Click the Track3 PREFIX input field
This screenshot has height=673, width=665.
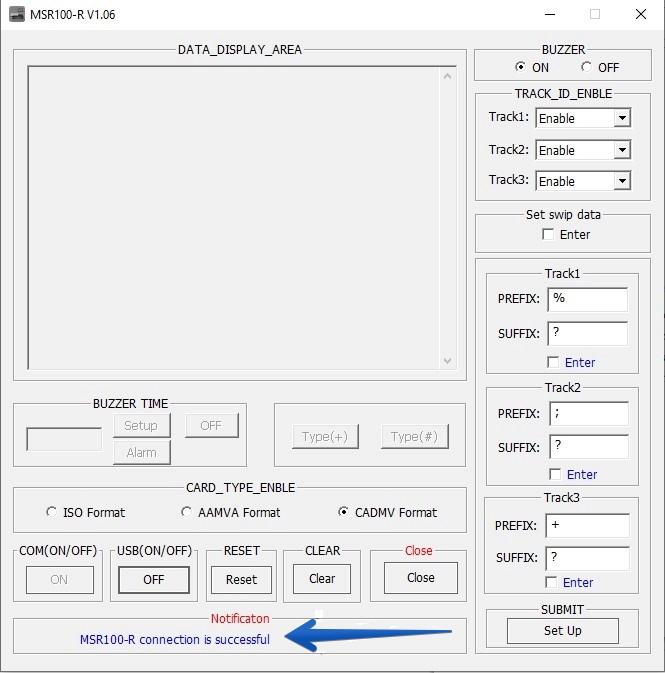coord(587,525)
